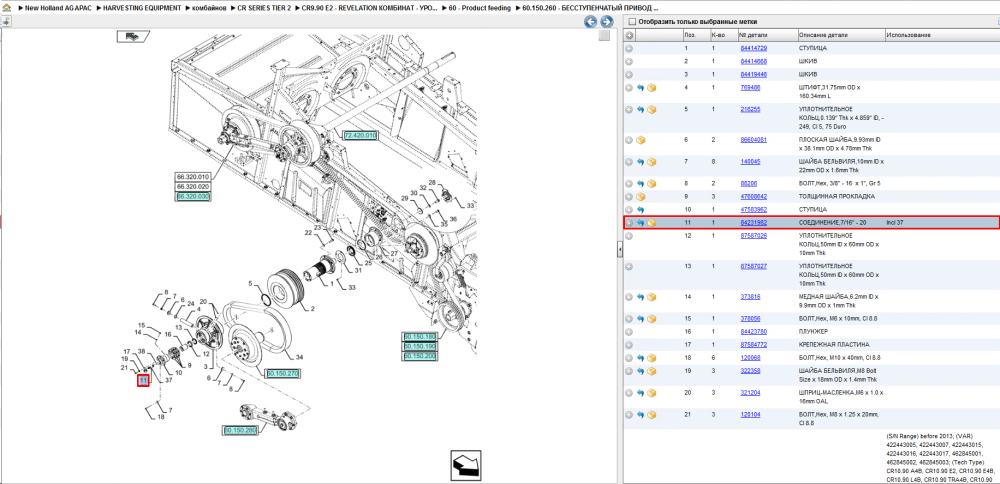Go to next diagram with right arrow

tap(606, 22)
